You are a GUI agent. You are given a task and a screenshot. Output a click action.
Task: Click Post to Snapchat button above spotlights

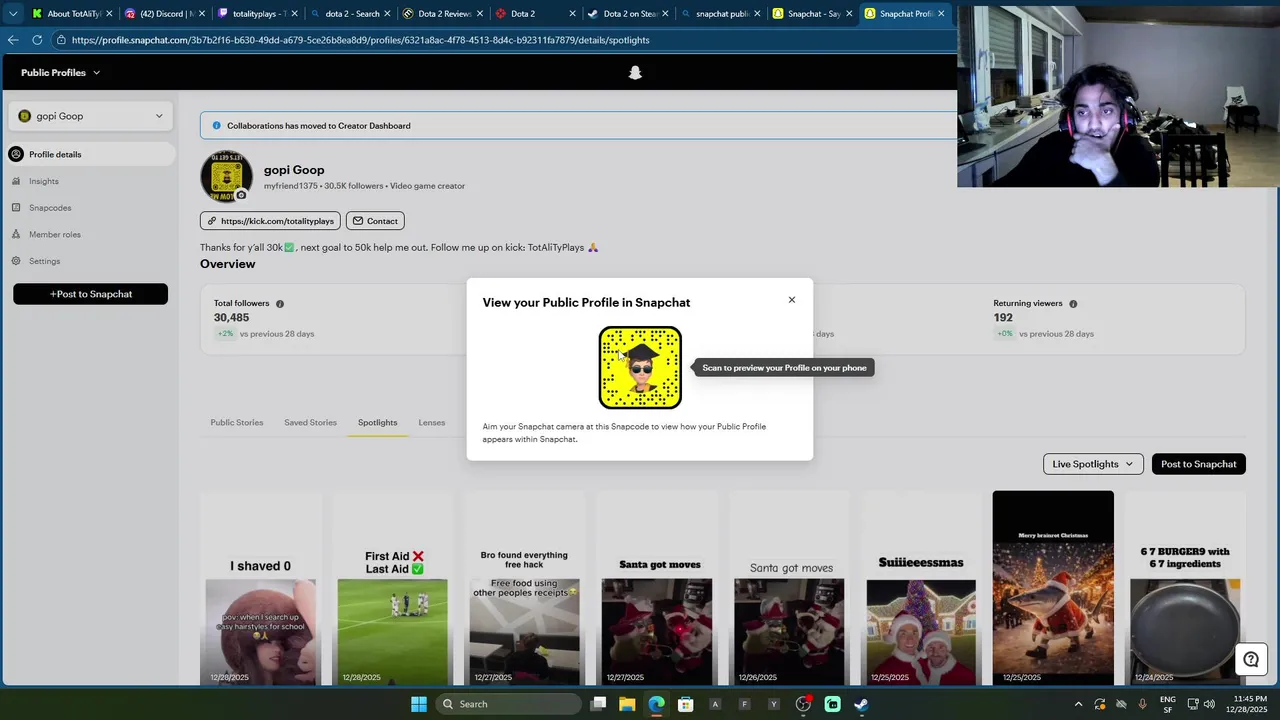[x=1199, y=464]
